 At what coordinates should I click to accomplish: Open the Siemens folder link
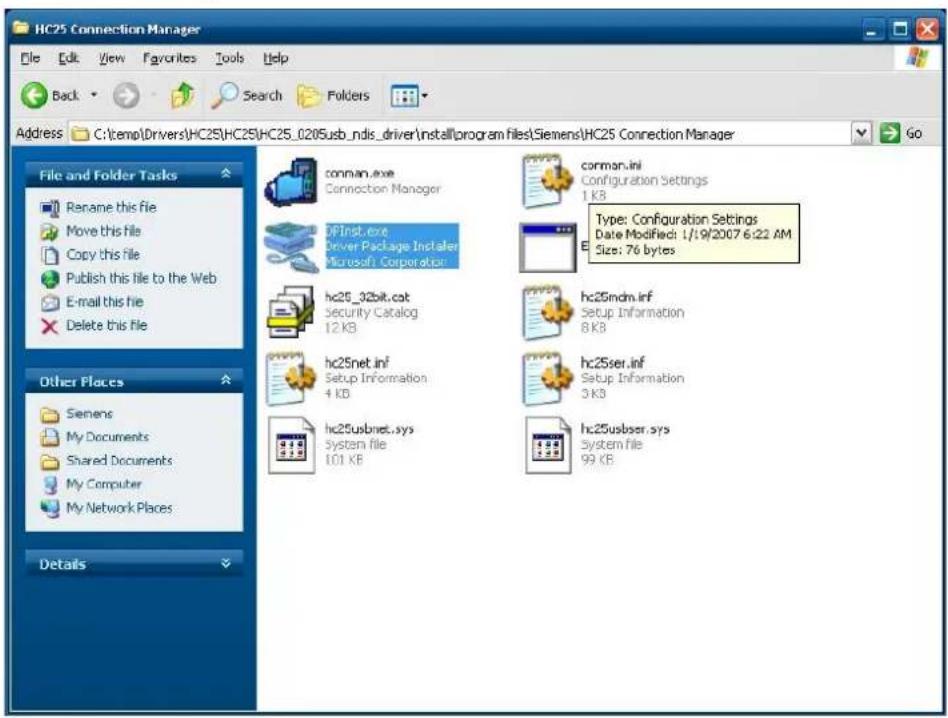point(89,413)
